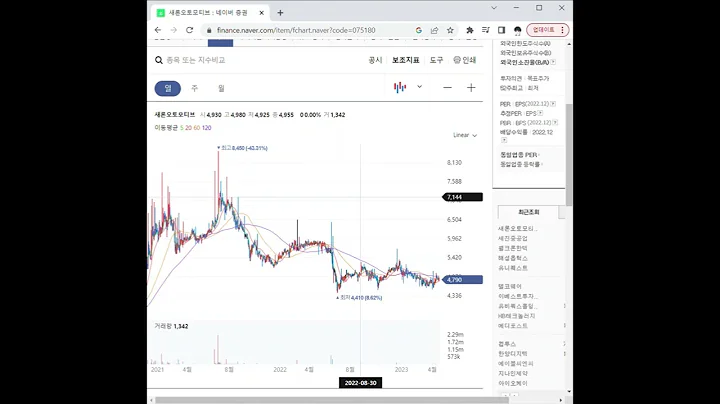Open the media control playlist icon
The width and height of the screenshot is (720, 404).
click(485, 30)
